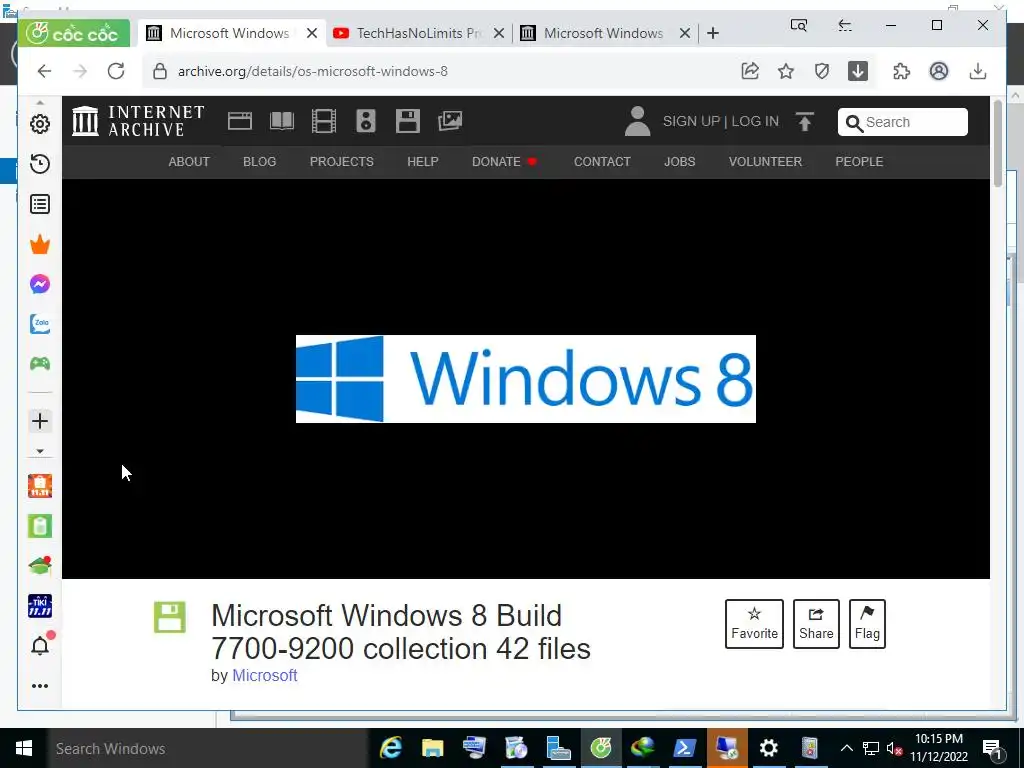The height and width of the screenshot is (768, 1024).
Task: Click the Internet Archive logo
Action: [138, 121]
